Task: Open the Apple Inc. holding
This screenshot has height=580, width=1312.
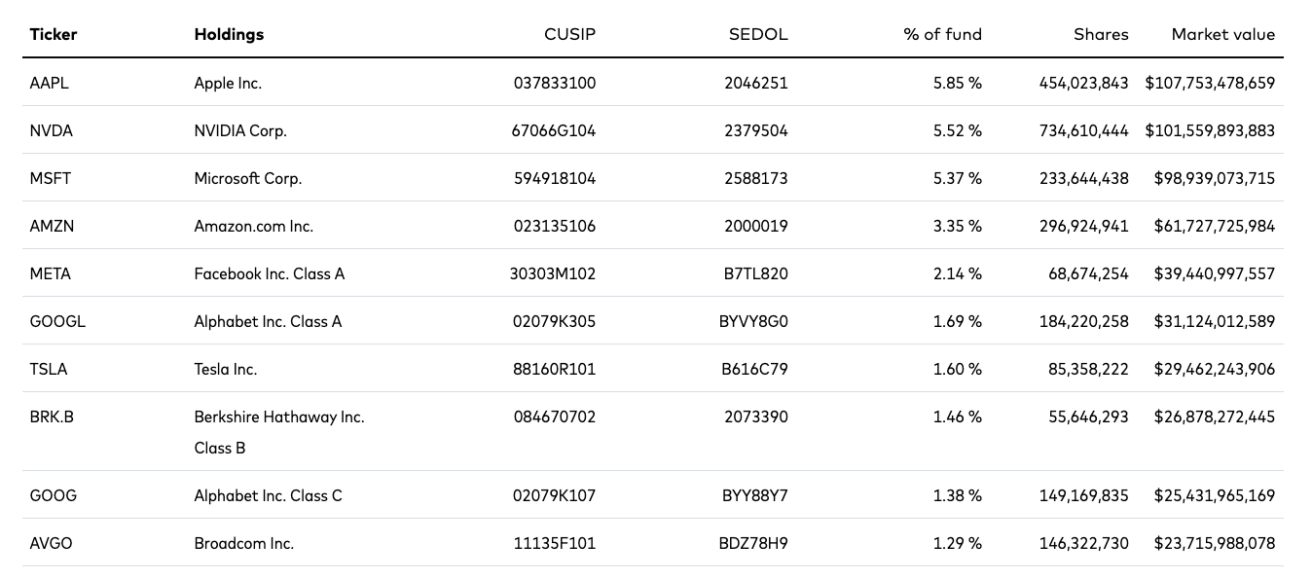Action: coord(228,83)
